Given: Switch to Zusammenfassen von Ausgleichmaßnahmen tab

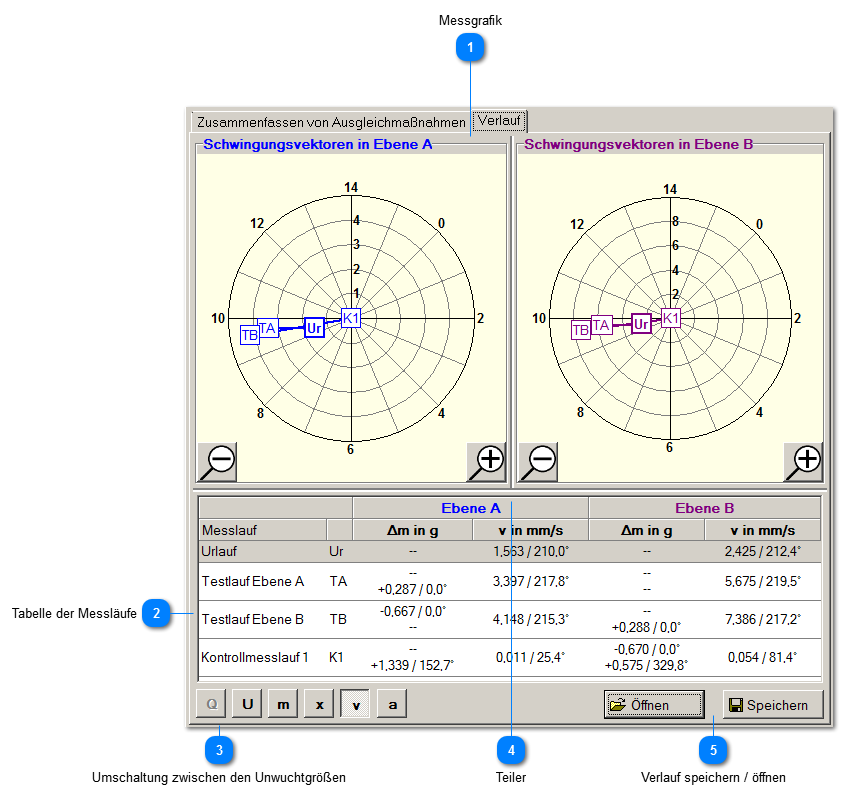Looking at the screenshot, I should click(330, 122).
